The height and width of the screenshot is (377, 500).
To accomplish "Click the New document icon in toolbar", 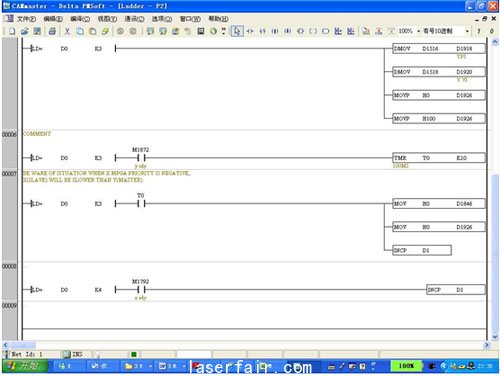I will [x=12, y=31].
